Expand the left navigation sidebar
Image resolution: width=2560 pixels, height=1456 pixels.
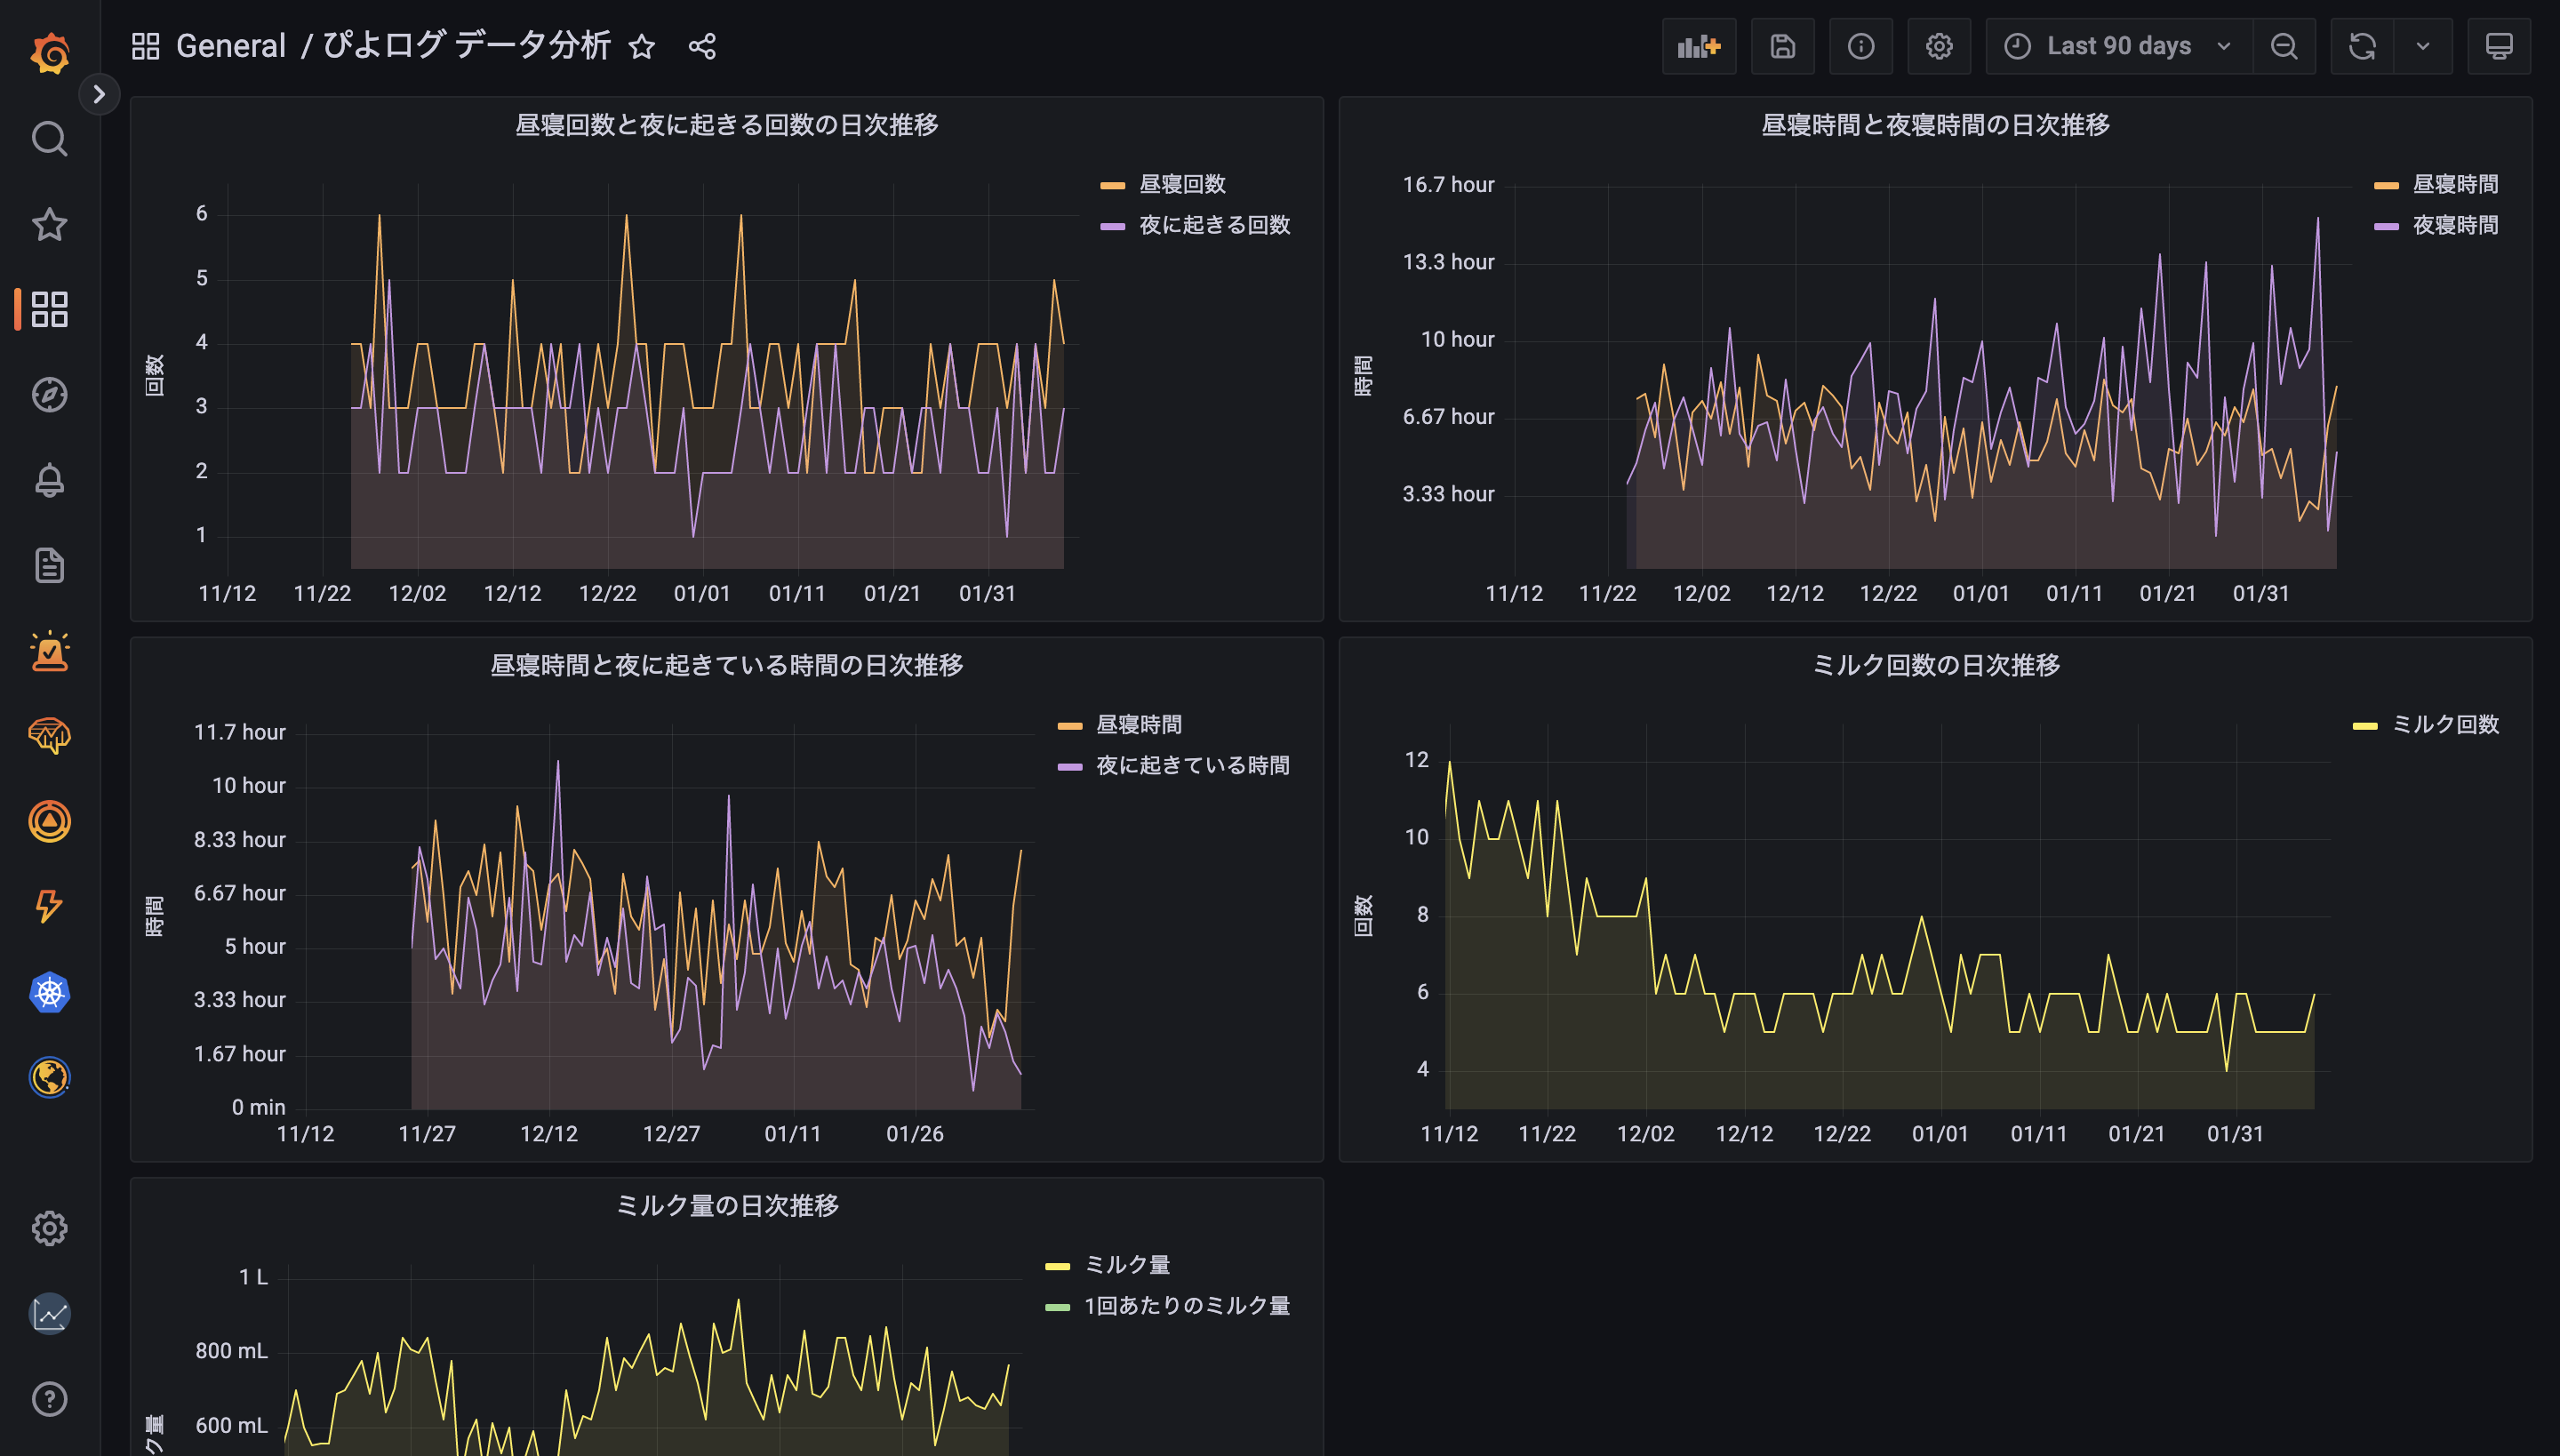(99, 94)
